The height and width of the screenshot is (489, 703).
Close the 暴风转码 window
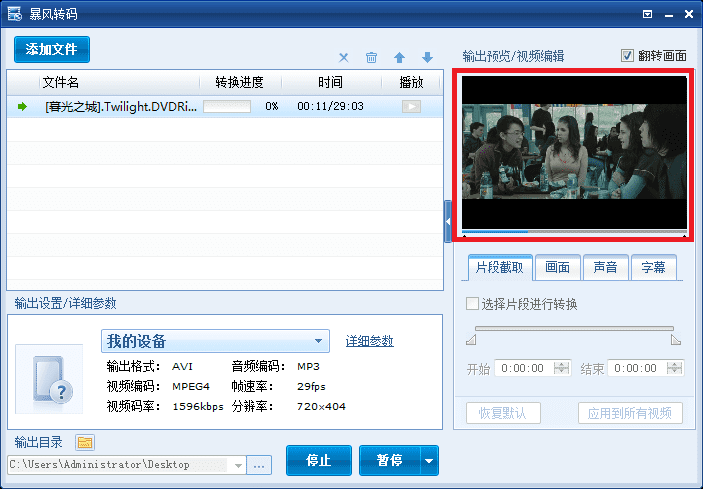689,14
